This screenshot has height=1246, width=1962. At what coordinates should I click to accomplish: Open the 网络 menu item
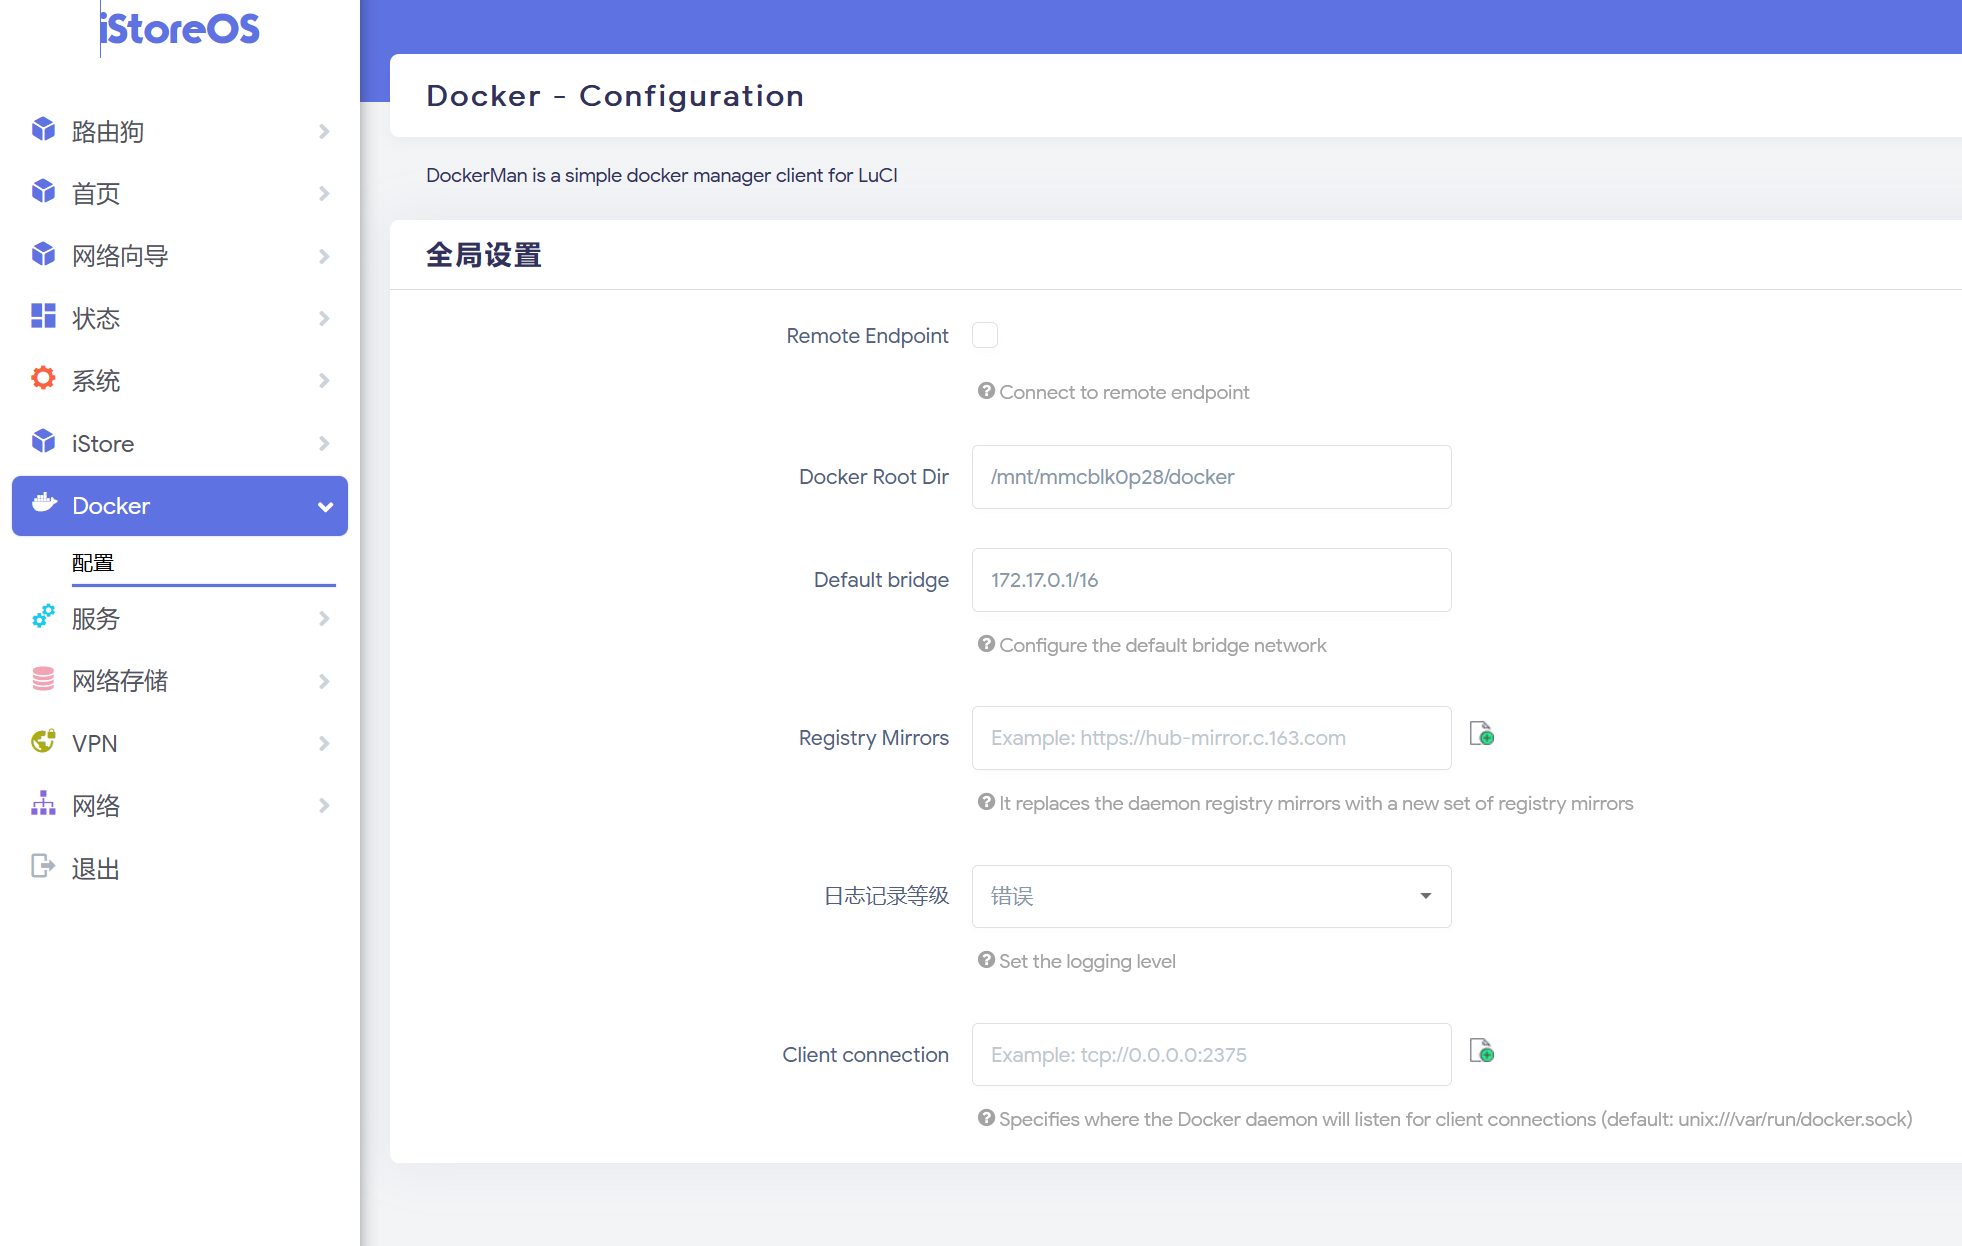180,805
